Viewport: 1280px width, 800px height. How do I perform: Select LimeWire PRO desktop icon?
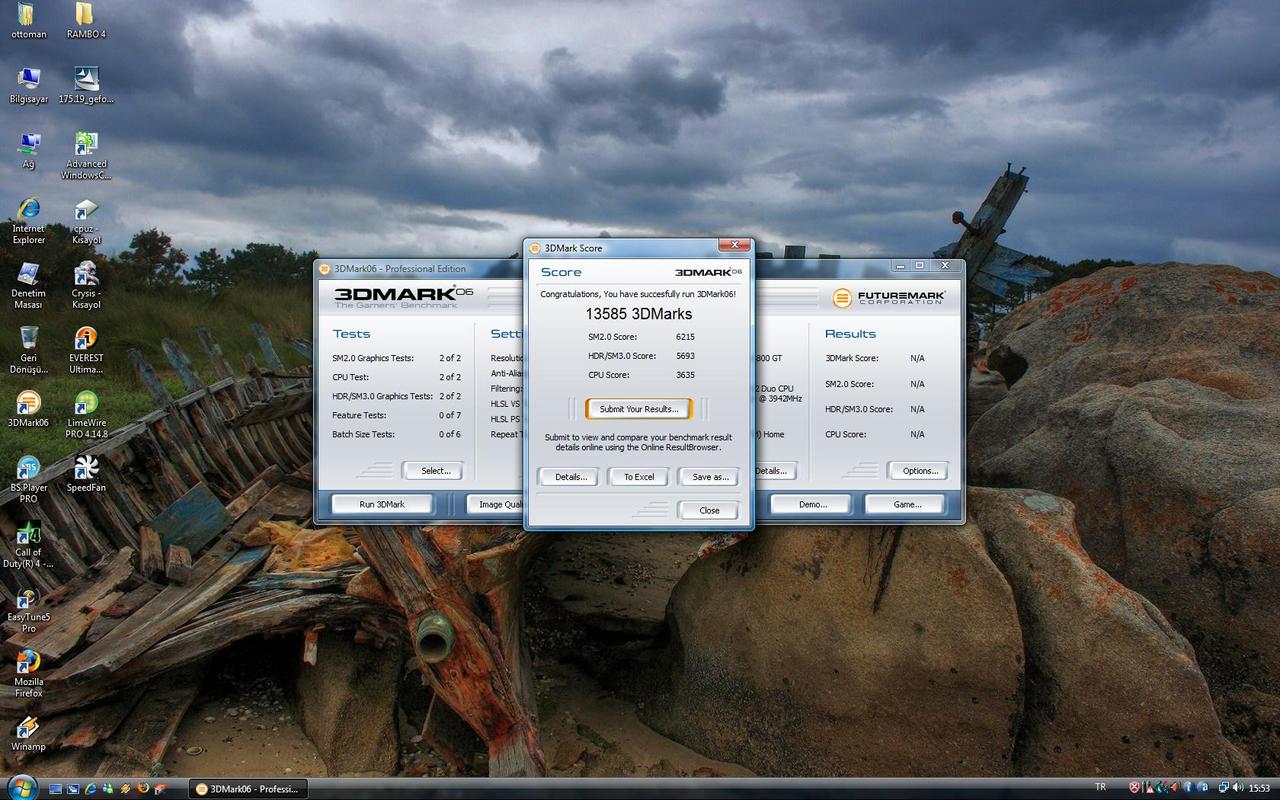86,415
